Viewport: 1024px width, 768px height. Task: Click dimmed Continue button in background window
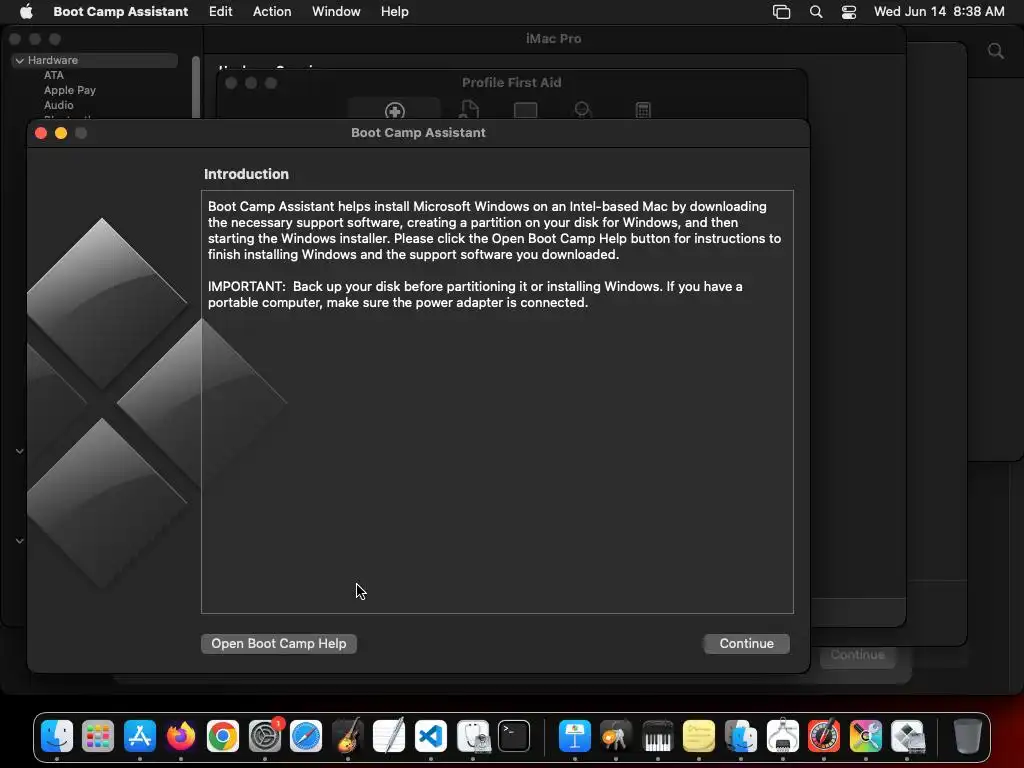[857, 654]
